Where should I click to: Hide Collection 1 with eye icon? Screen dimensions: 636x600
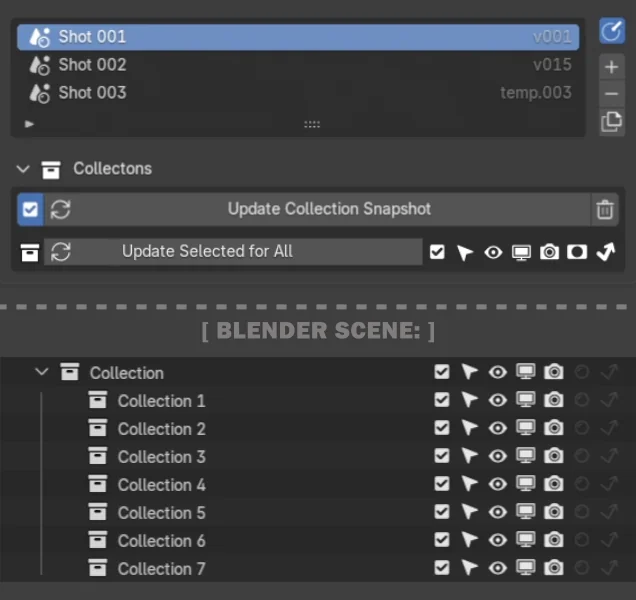(498, 400)
